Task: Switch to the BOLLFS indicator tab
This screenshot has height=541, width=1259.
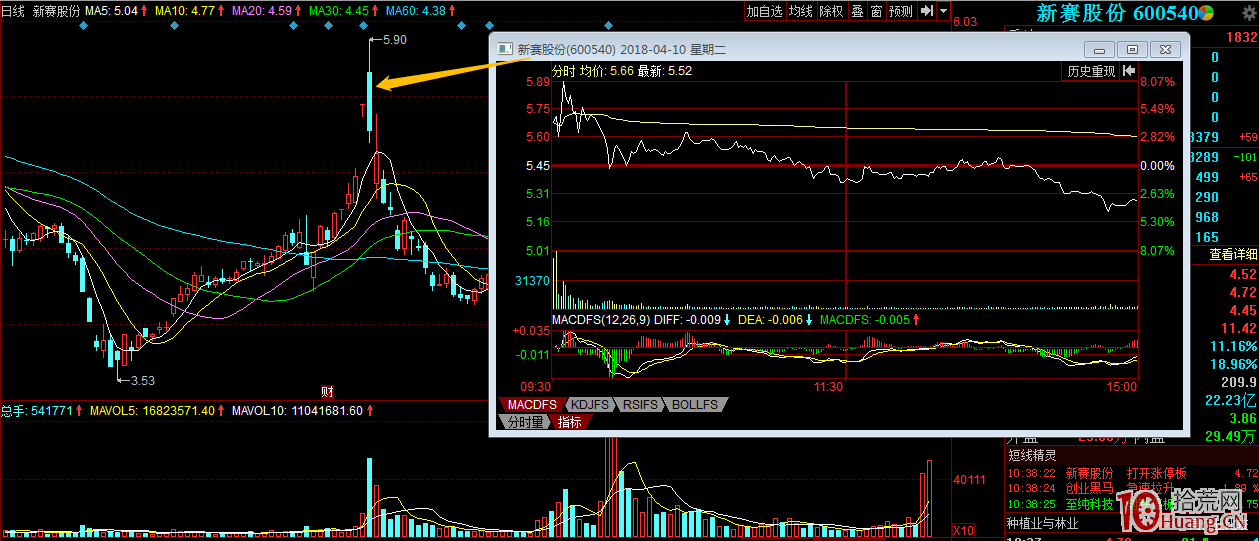Action: pos(694,405)
